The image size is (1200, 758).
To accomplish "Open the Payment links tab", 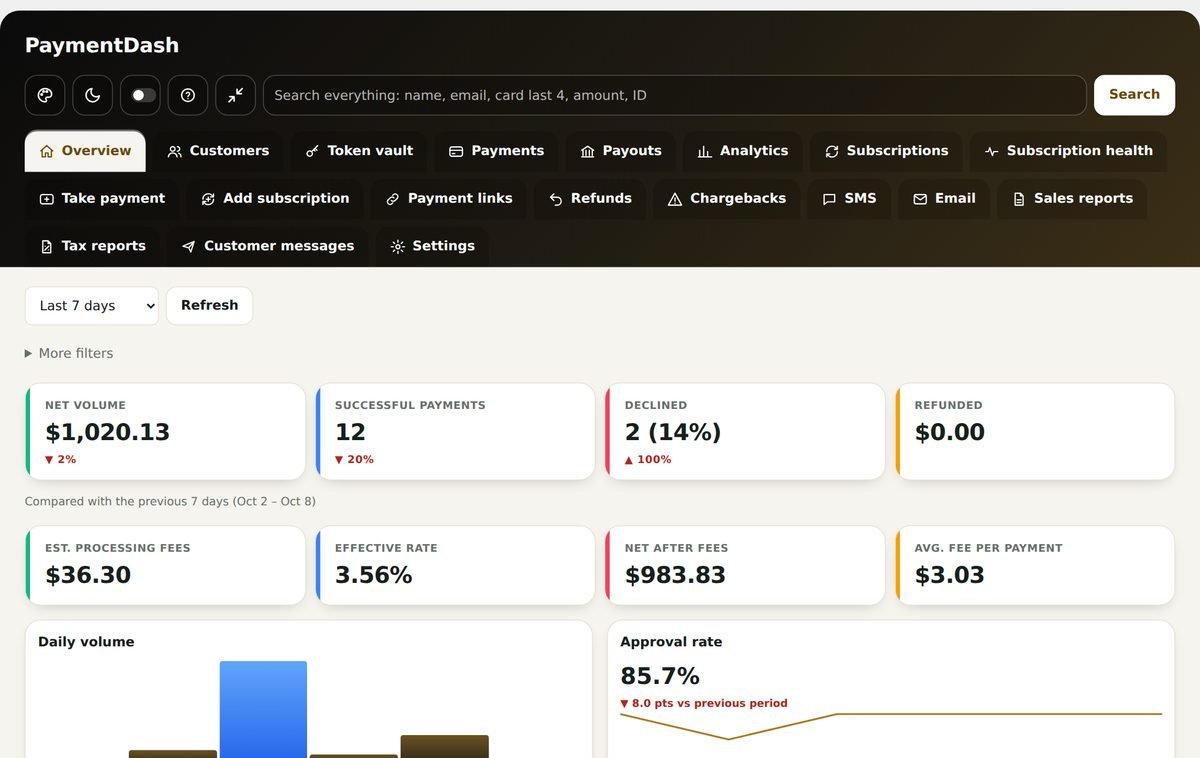I will pyautogui.click(x=449, y=199).
